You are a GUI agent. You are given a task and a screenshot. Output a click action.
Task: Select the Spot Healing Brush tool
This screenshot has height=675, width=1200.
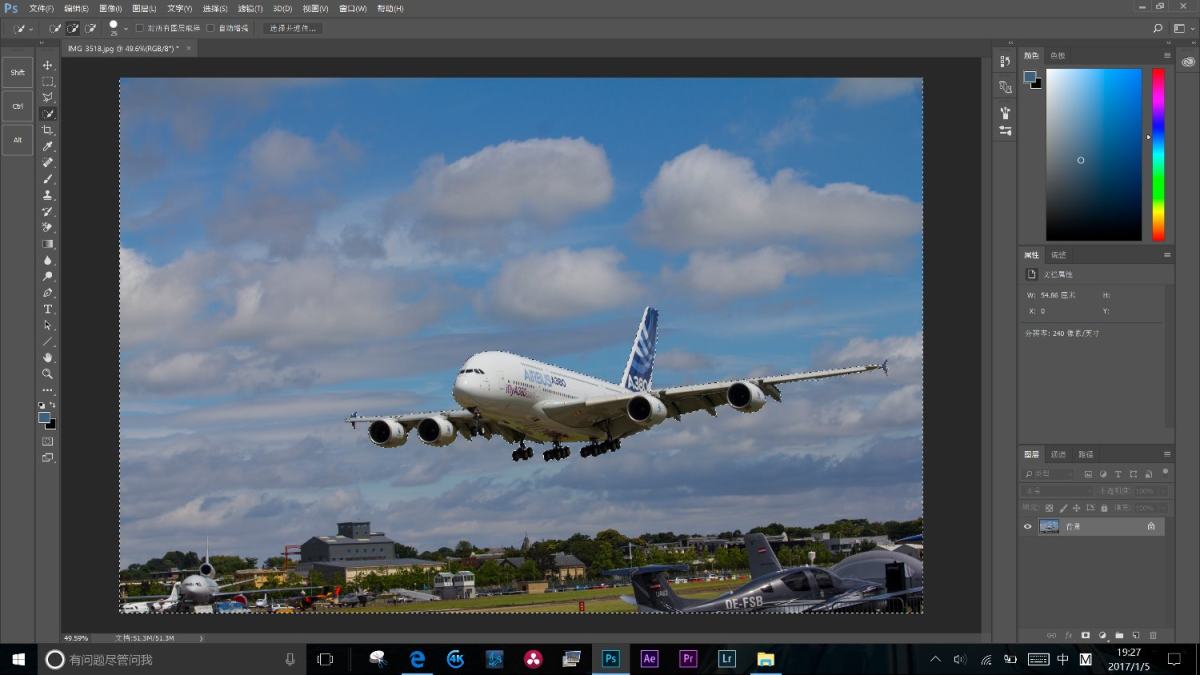click(x=47, y=162)
